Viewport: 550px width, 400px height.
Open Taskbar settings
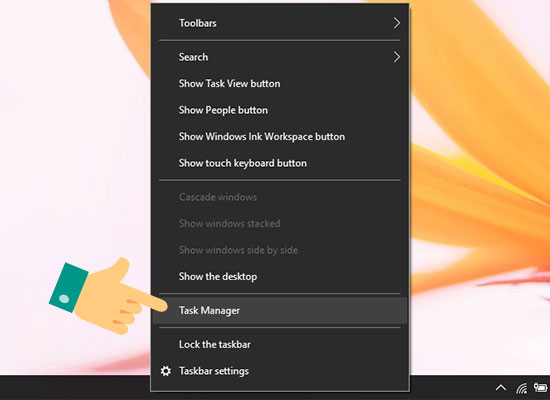[x=280, y=371]
